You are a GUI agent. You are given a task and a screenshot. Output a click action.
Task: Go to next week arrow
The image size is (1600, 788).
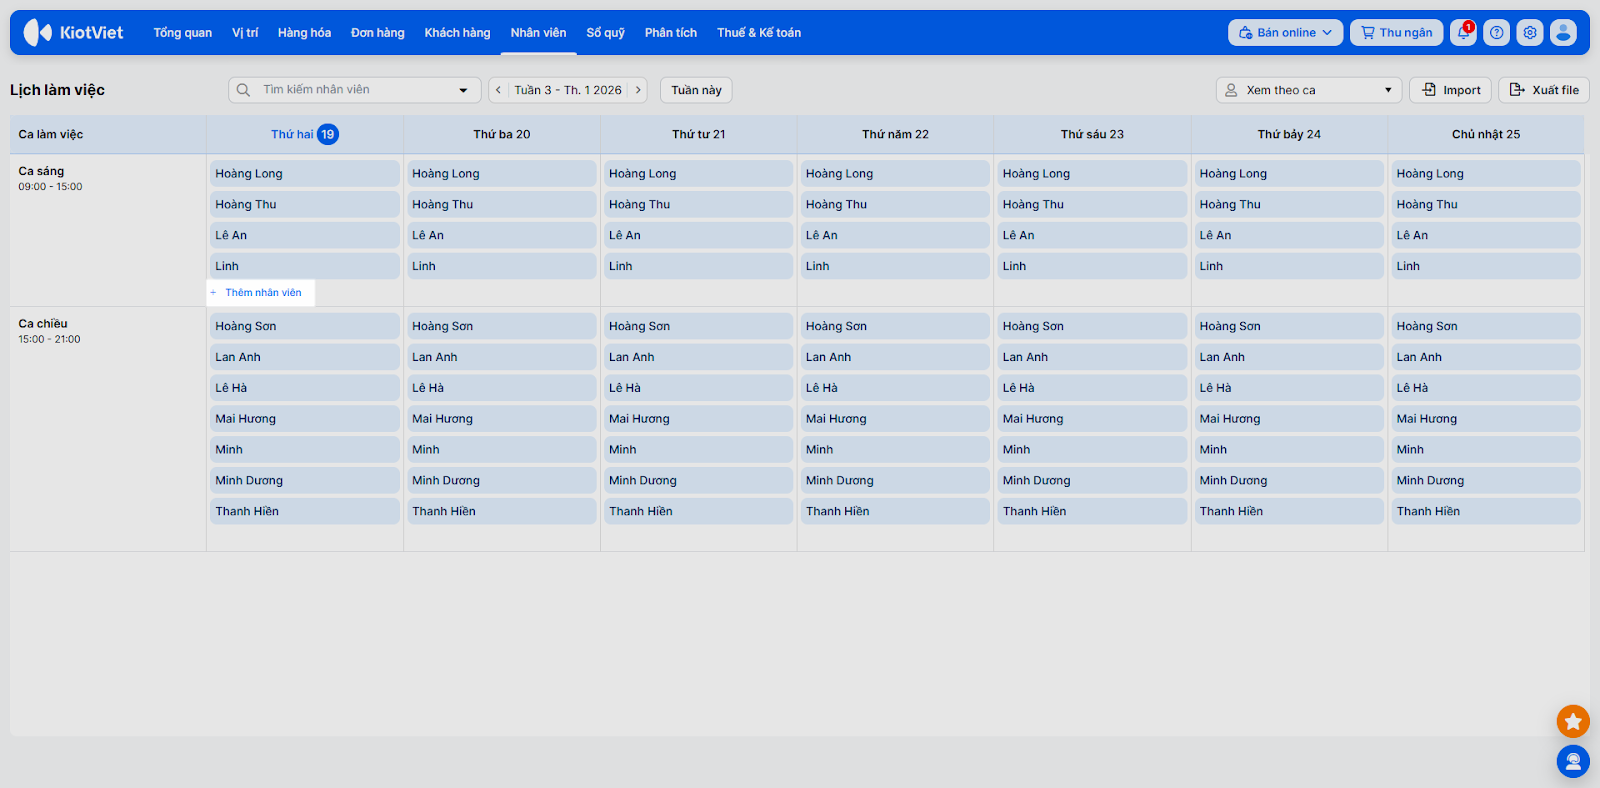click(x=638, y=90)
